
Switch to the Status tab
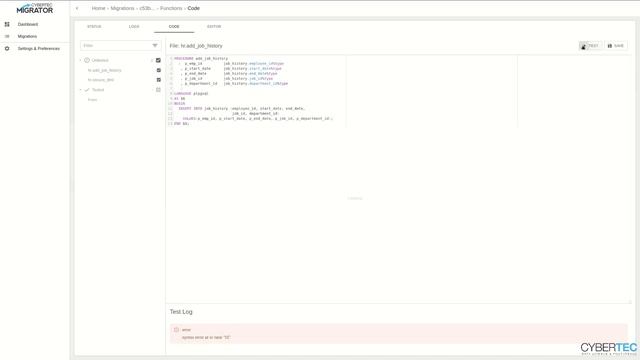[x=94, y=27]
